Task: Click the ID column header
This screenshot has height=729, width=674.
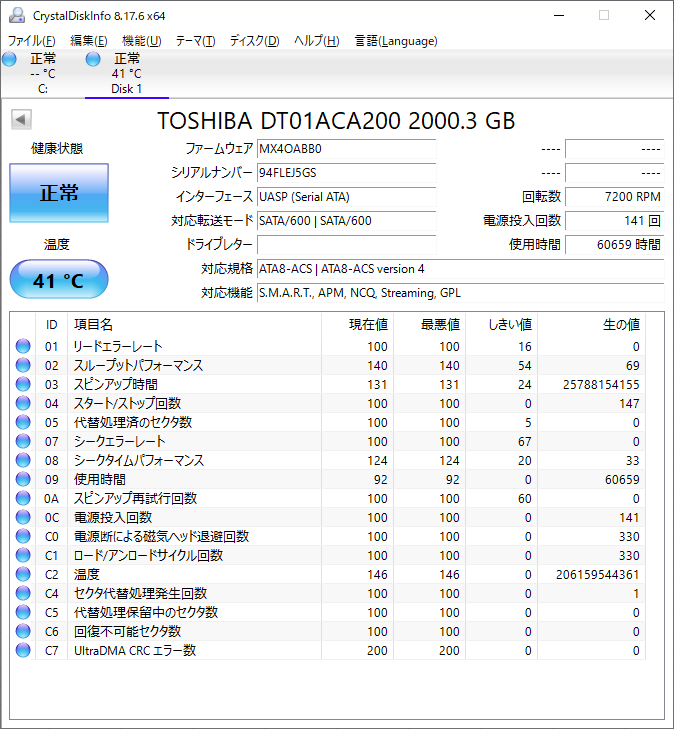Action: tap(52, 325)
